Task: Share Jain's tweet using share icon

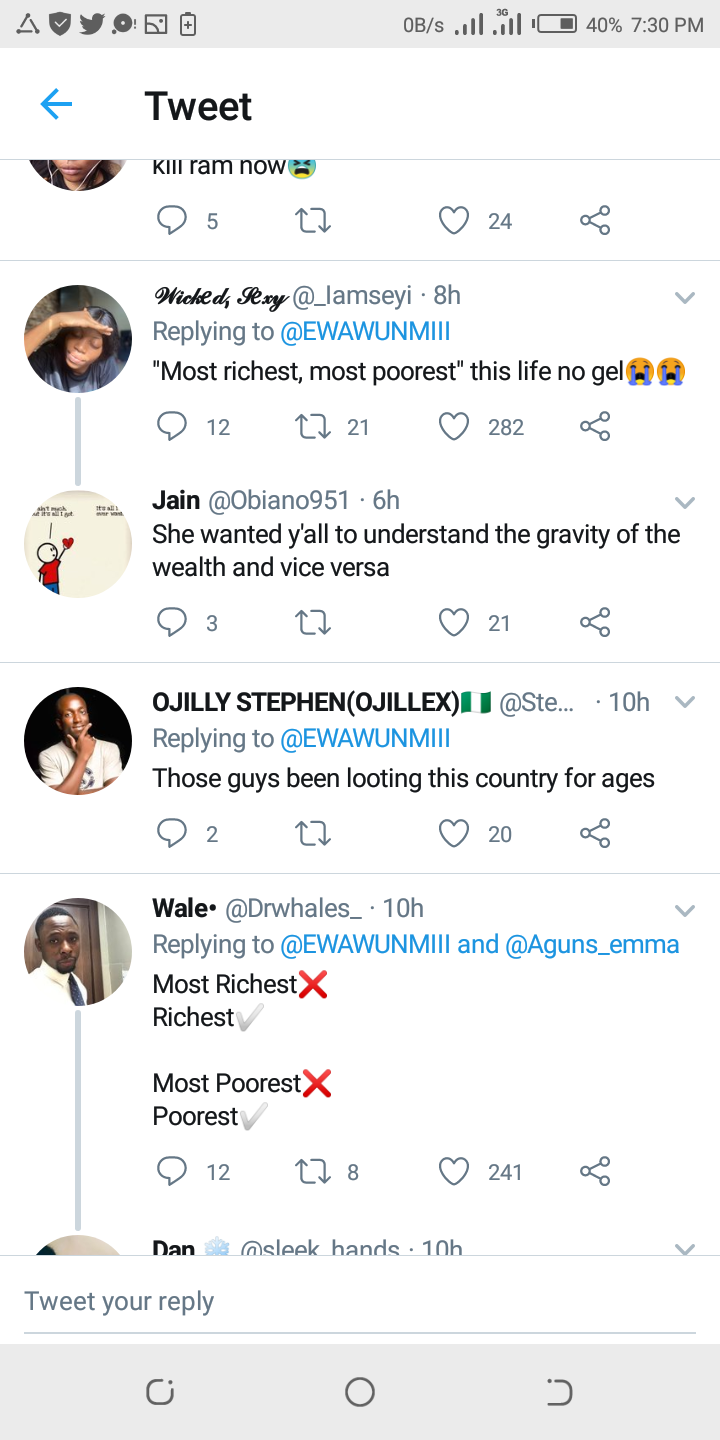Action: click(x=595, y=623)
